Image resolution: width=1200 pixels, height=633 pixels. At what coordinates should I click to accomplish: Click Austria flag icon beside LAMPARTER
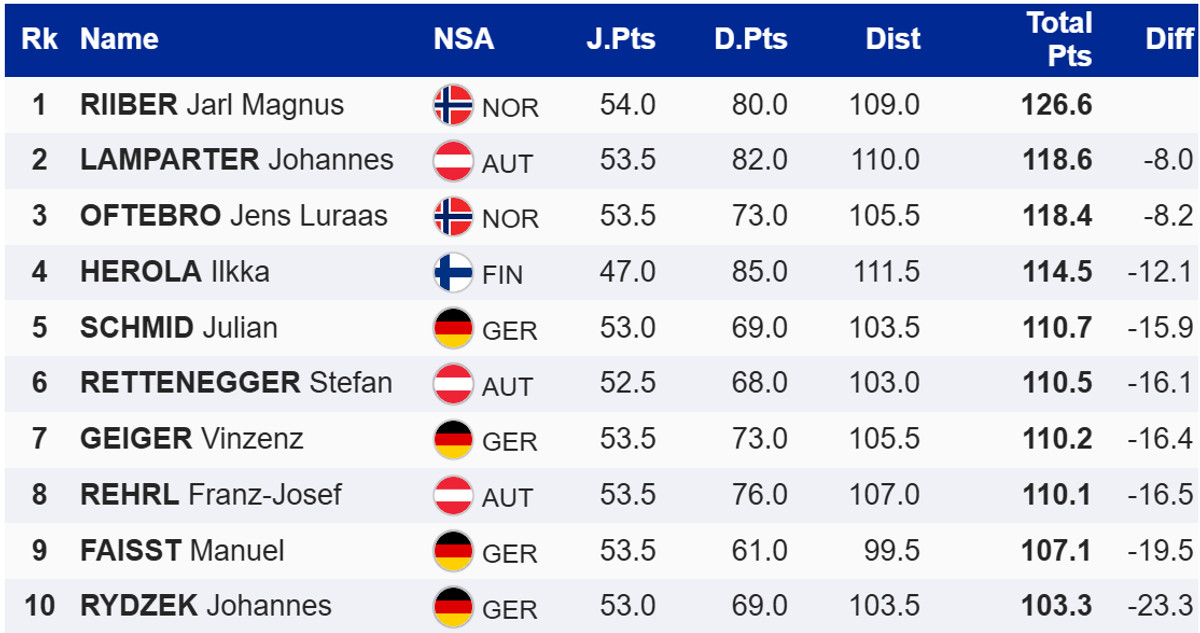coord(453,161)
